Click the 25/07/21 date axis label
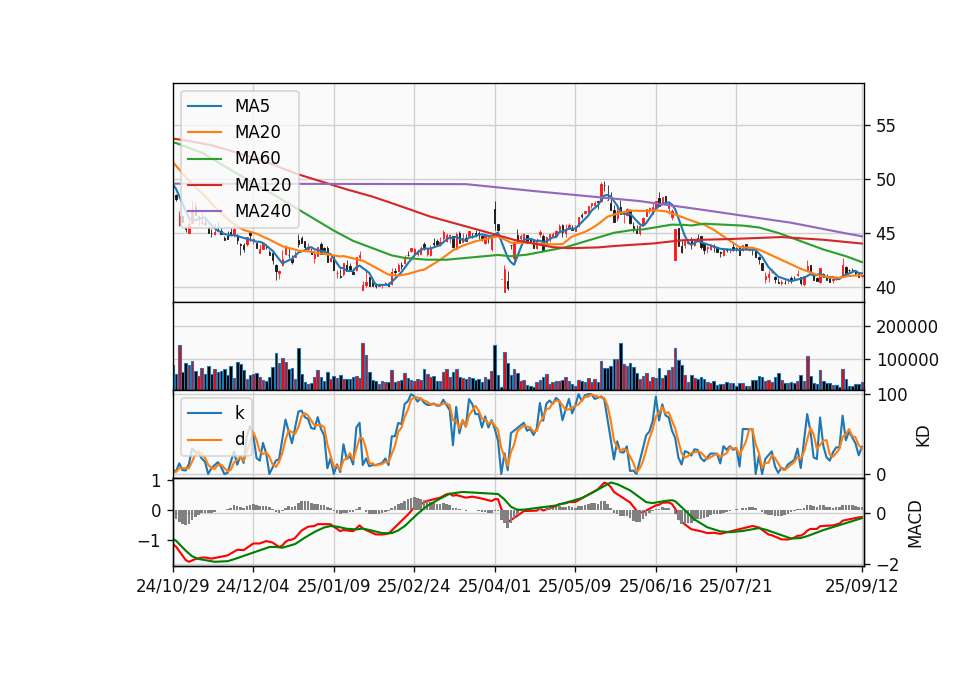 tap(735, 586)
